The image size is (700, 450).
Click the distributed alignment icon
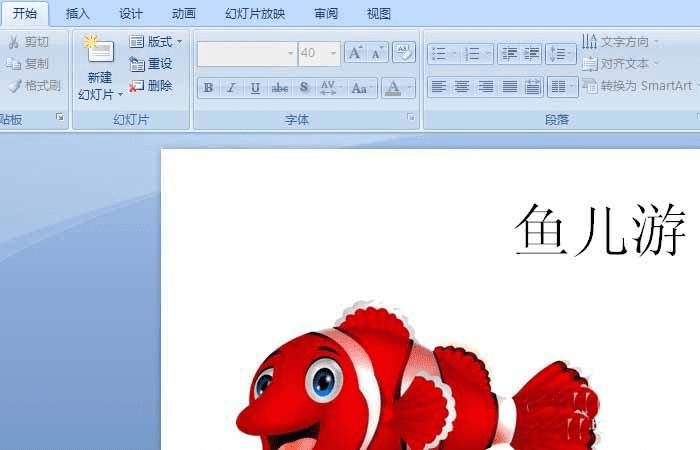pyautogui.click(x=532, y=87)
